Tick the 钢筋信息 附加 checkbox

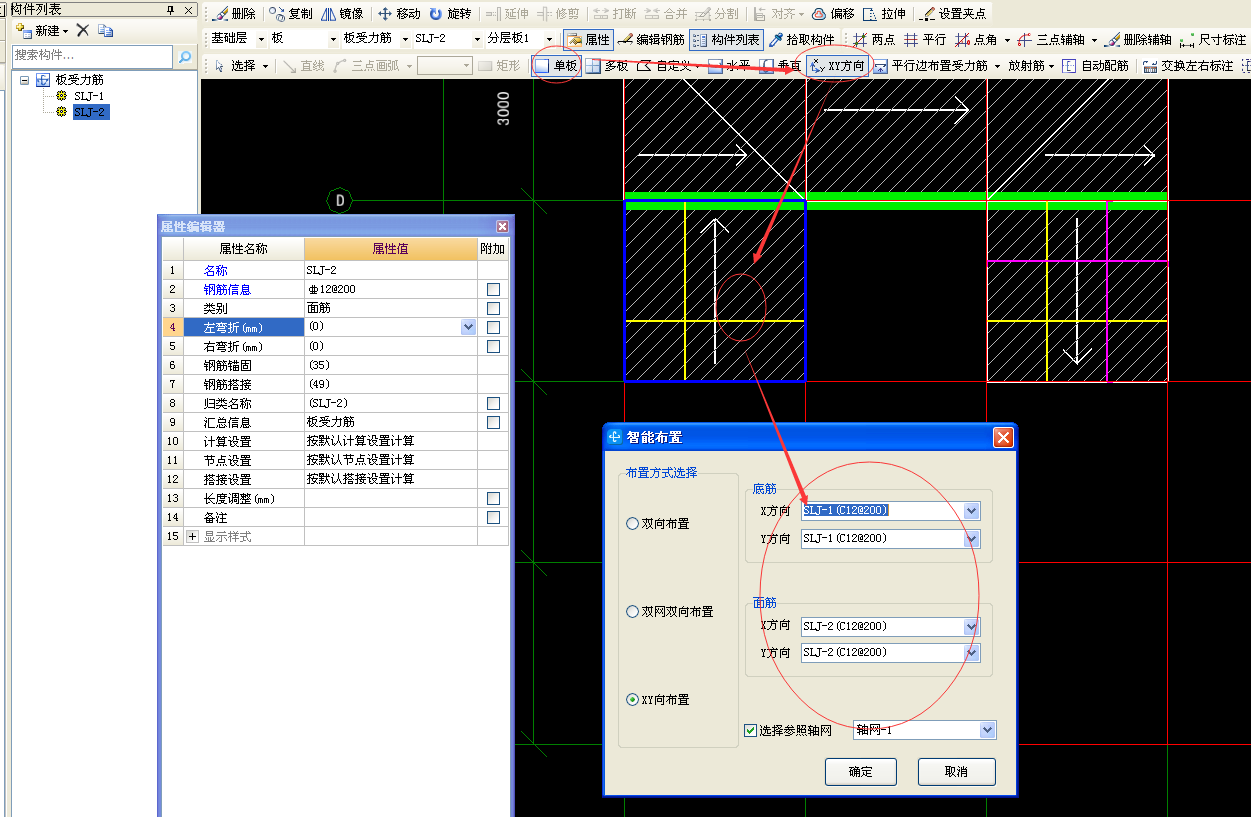click(x=493, y=289)
